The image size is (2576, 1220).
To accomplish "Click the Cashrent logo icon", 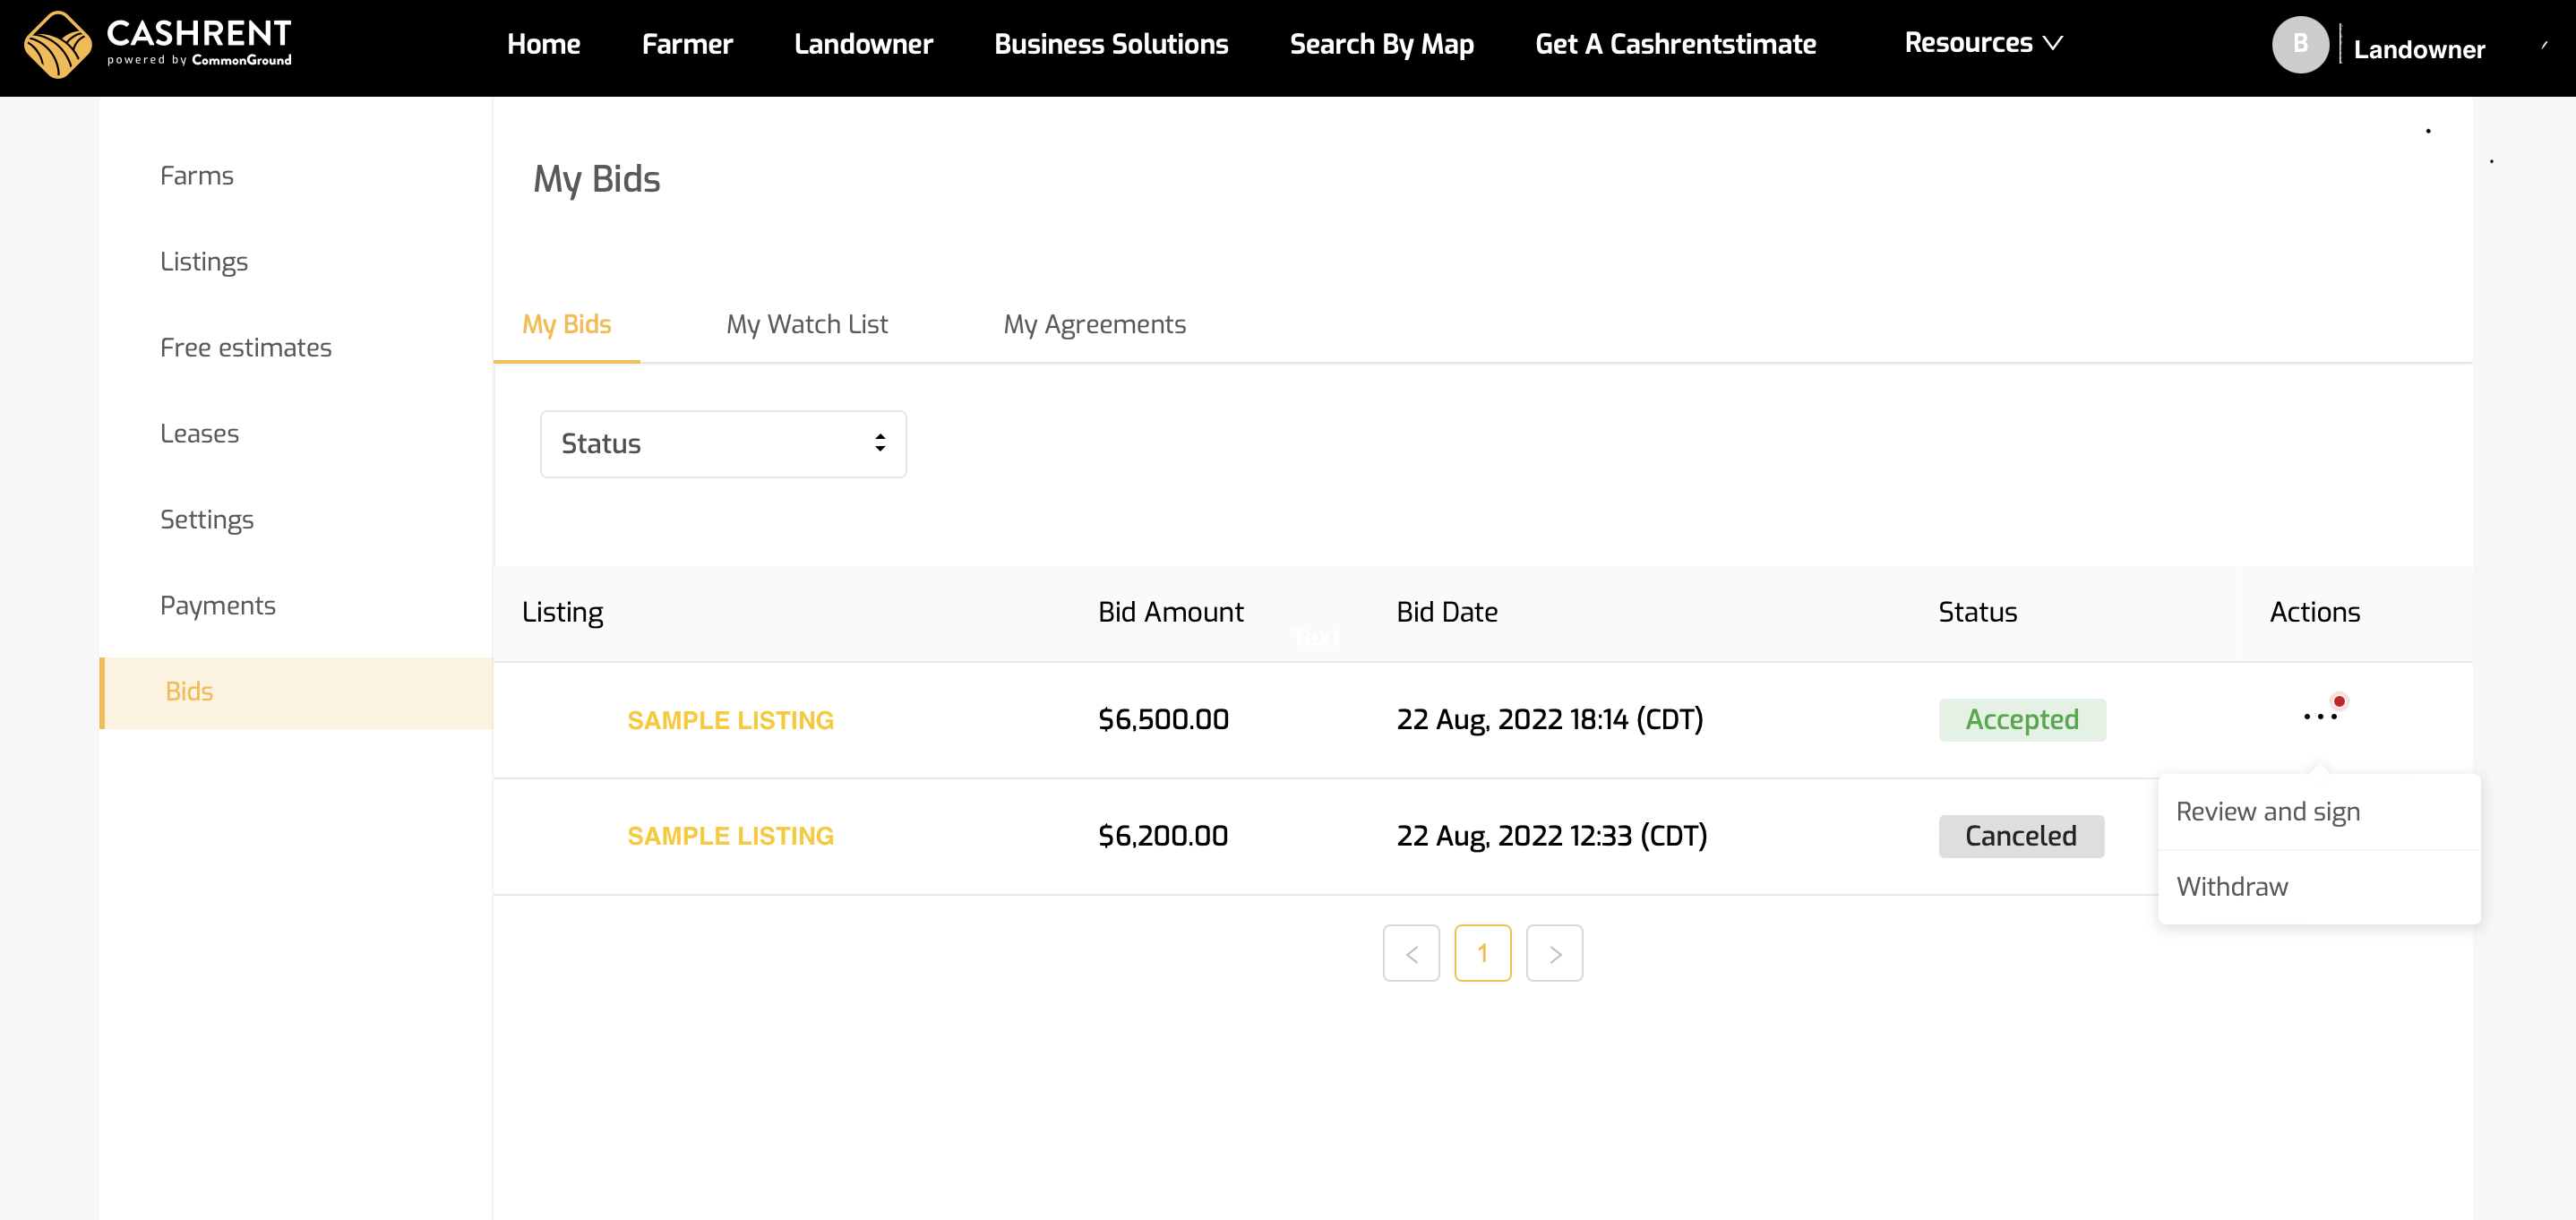I will 57,45.
